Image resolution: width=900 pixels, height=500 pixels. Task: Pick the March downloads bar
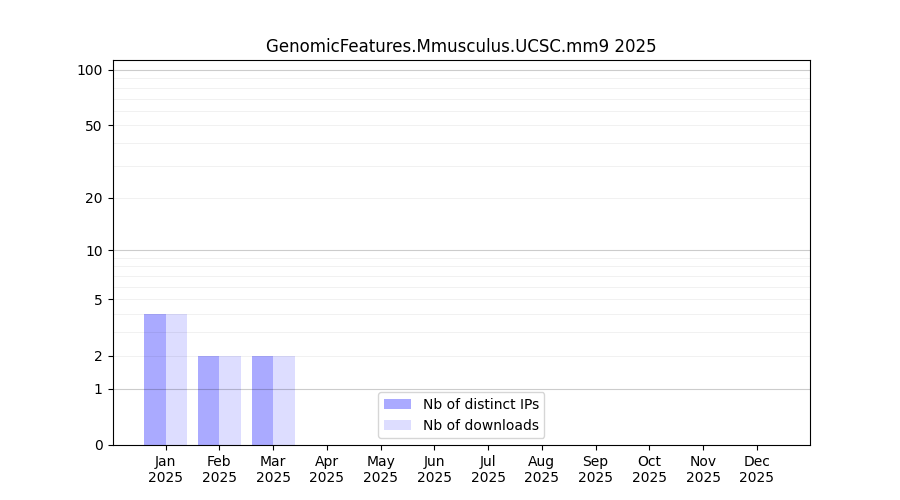coord(284,400)
